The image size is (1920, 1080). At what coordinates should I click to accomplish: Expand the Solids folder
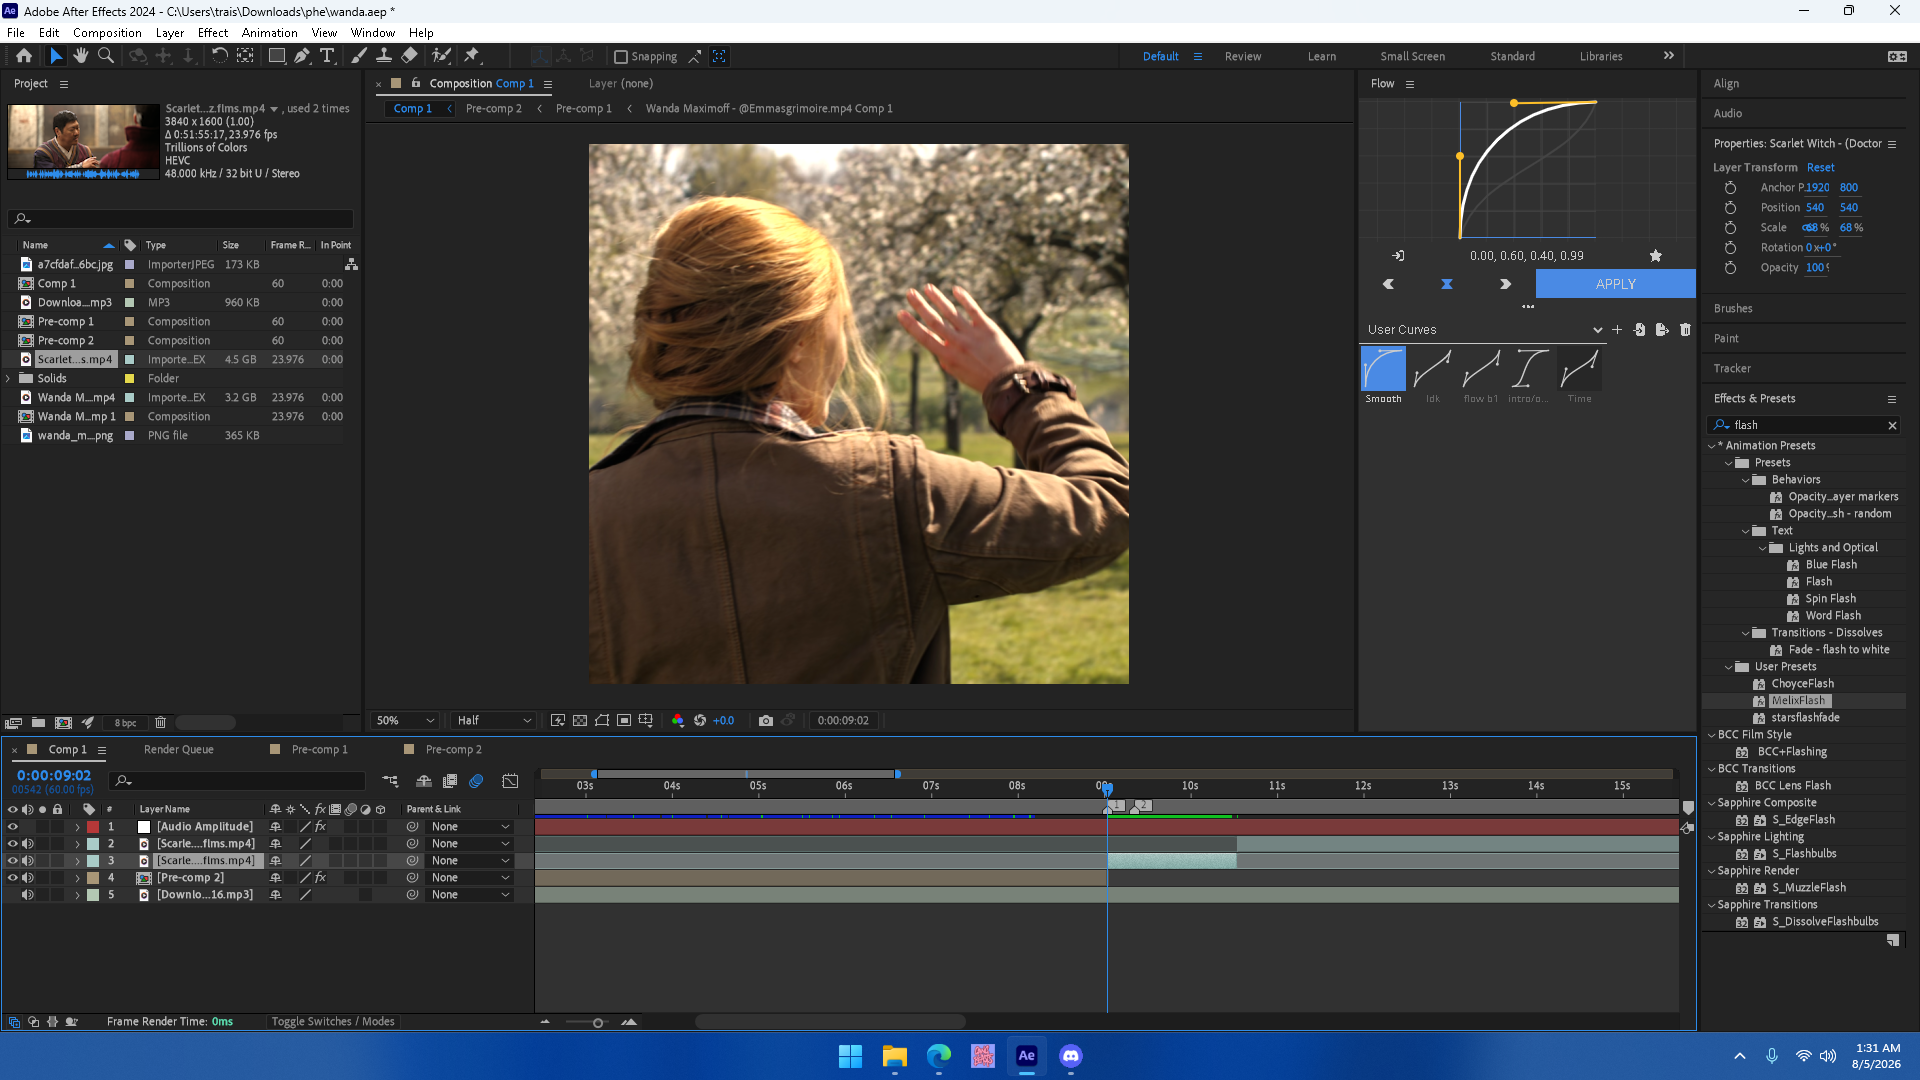(9, 379)
